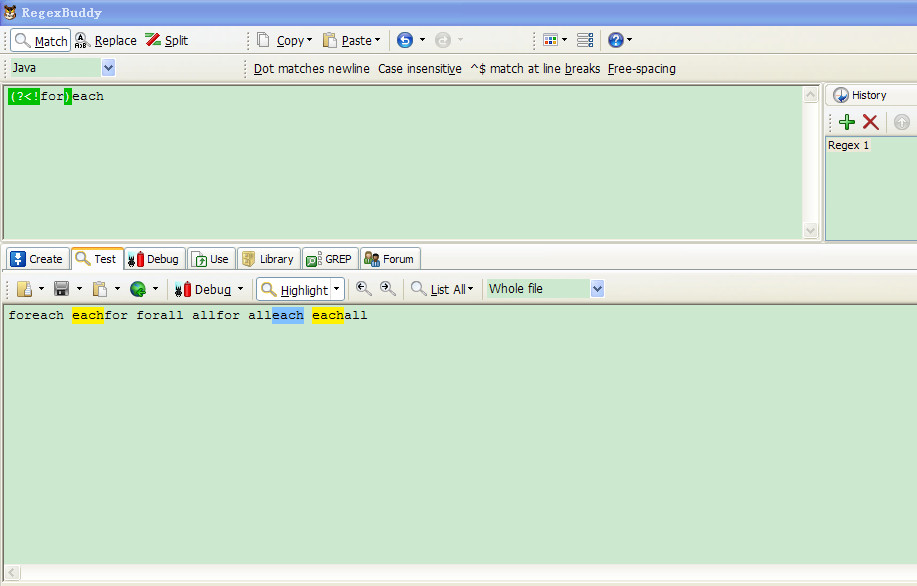Open the Undo dropdown arrow
This screenshot has height=586, width=917.
[x=422, y=40]
